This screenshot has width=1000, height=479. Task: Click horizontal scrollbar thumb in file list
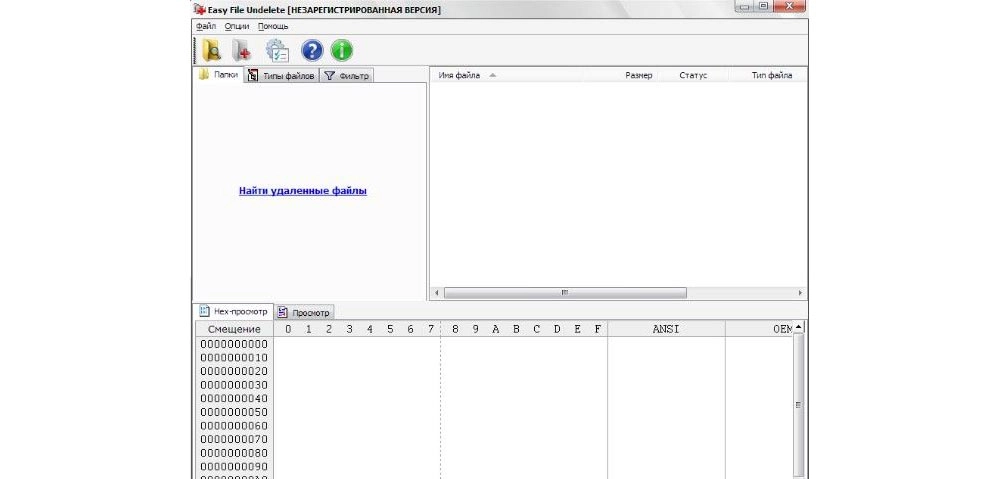click(x=565, y=293)
